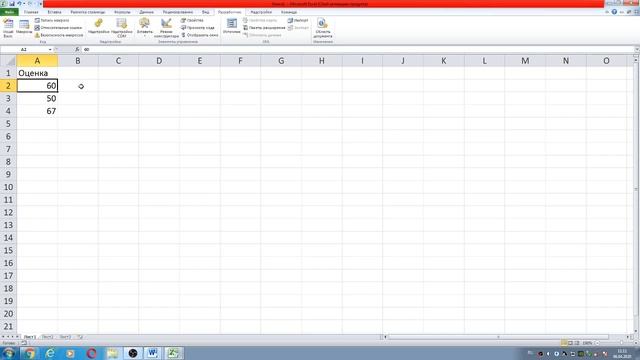Select column D header
The image size is (640, 360).
159,61
